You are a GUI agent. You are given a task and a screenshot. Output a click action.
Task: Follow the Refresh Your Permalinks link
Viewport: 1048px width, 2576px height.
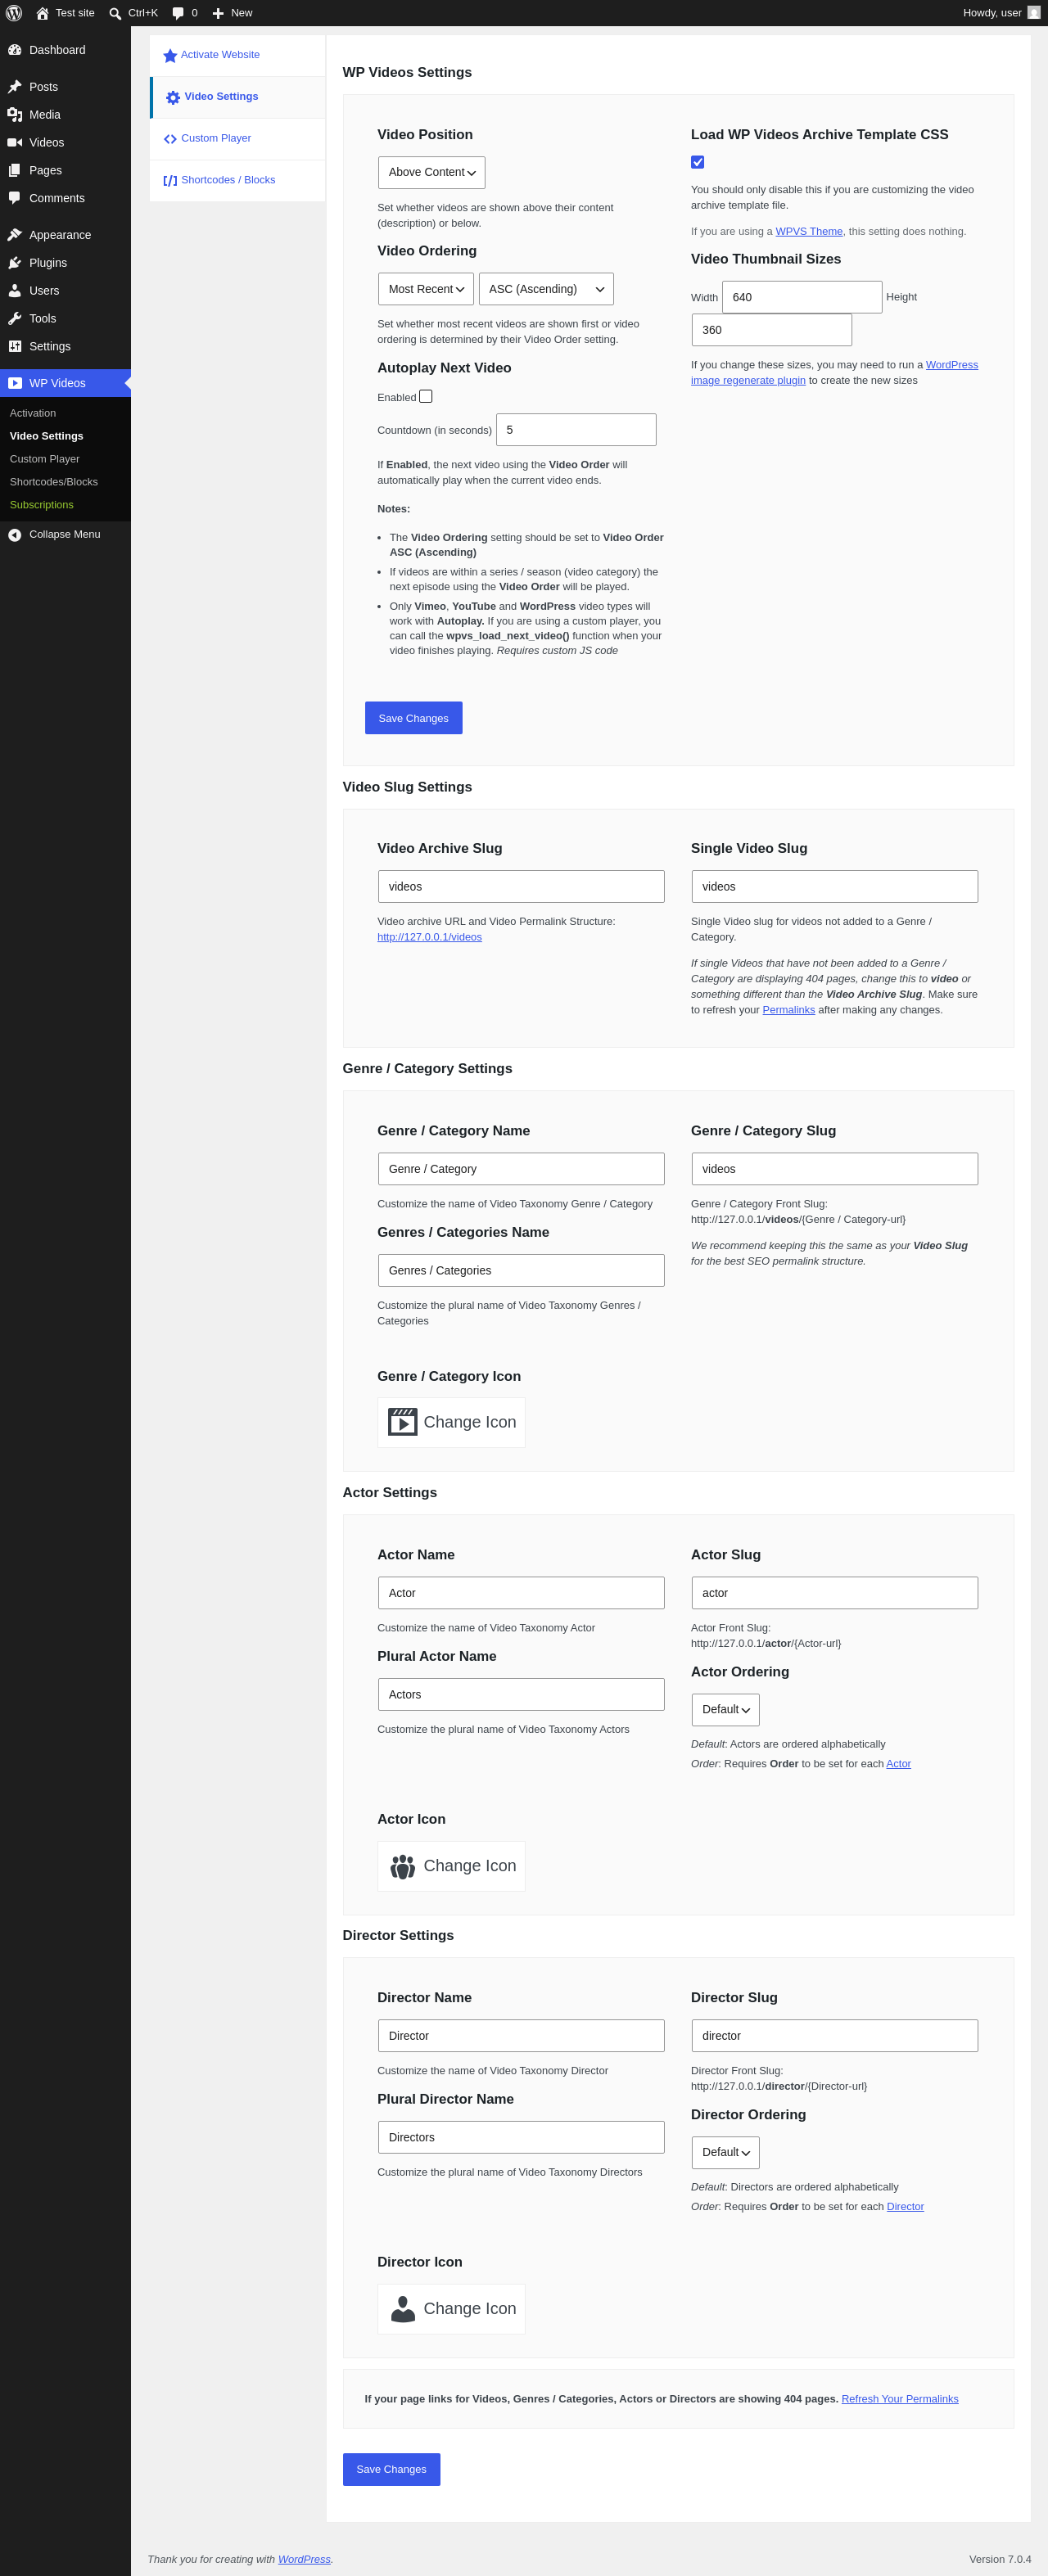899,2399
